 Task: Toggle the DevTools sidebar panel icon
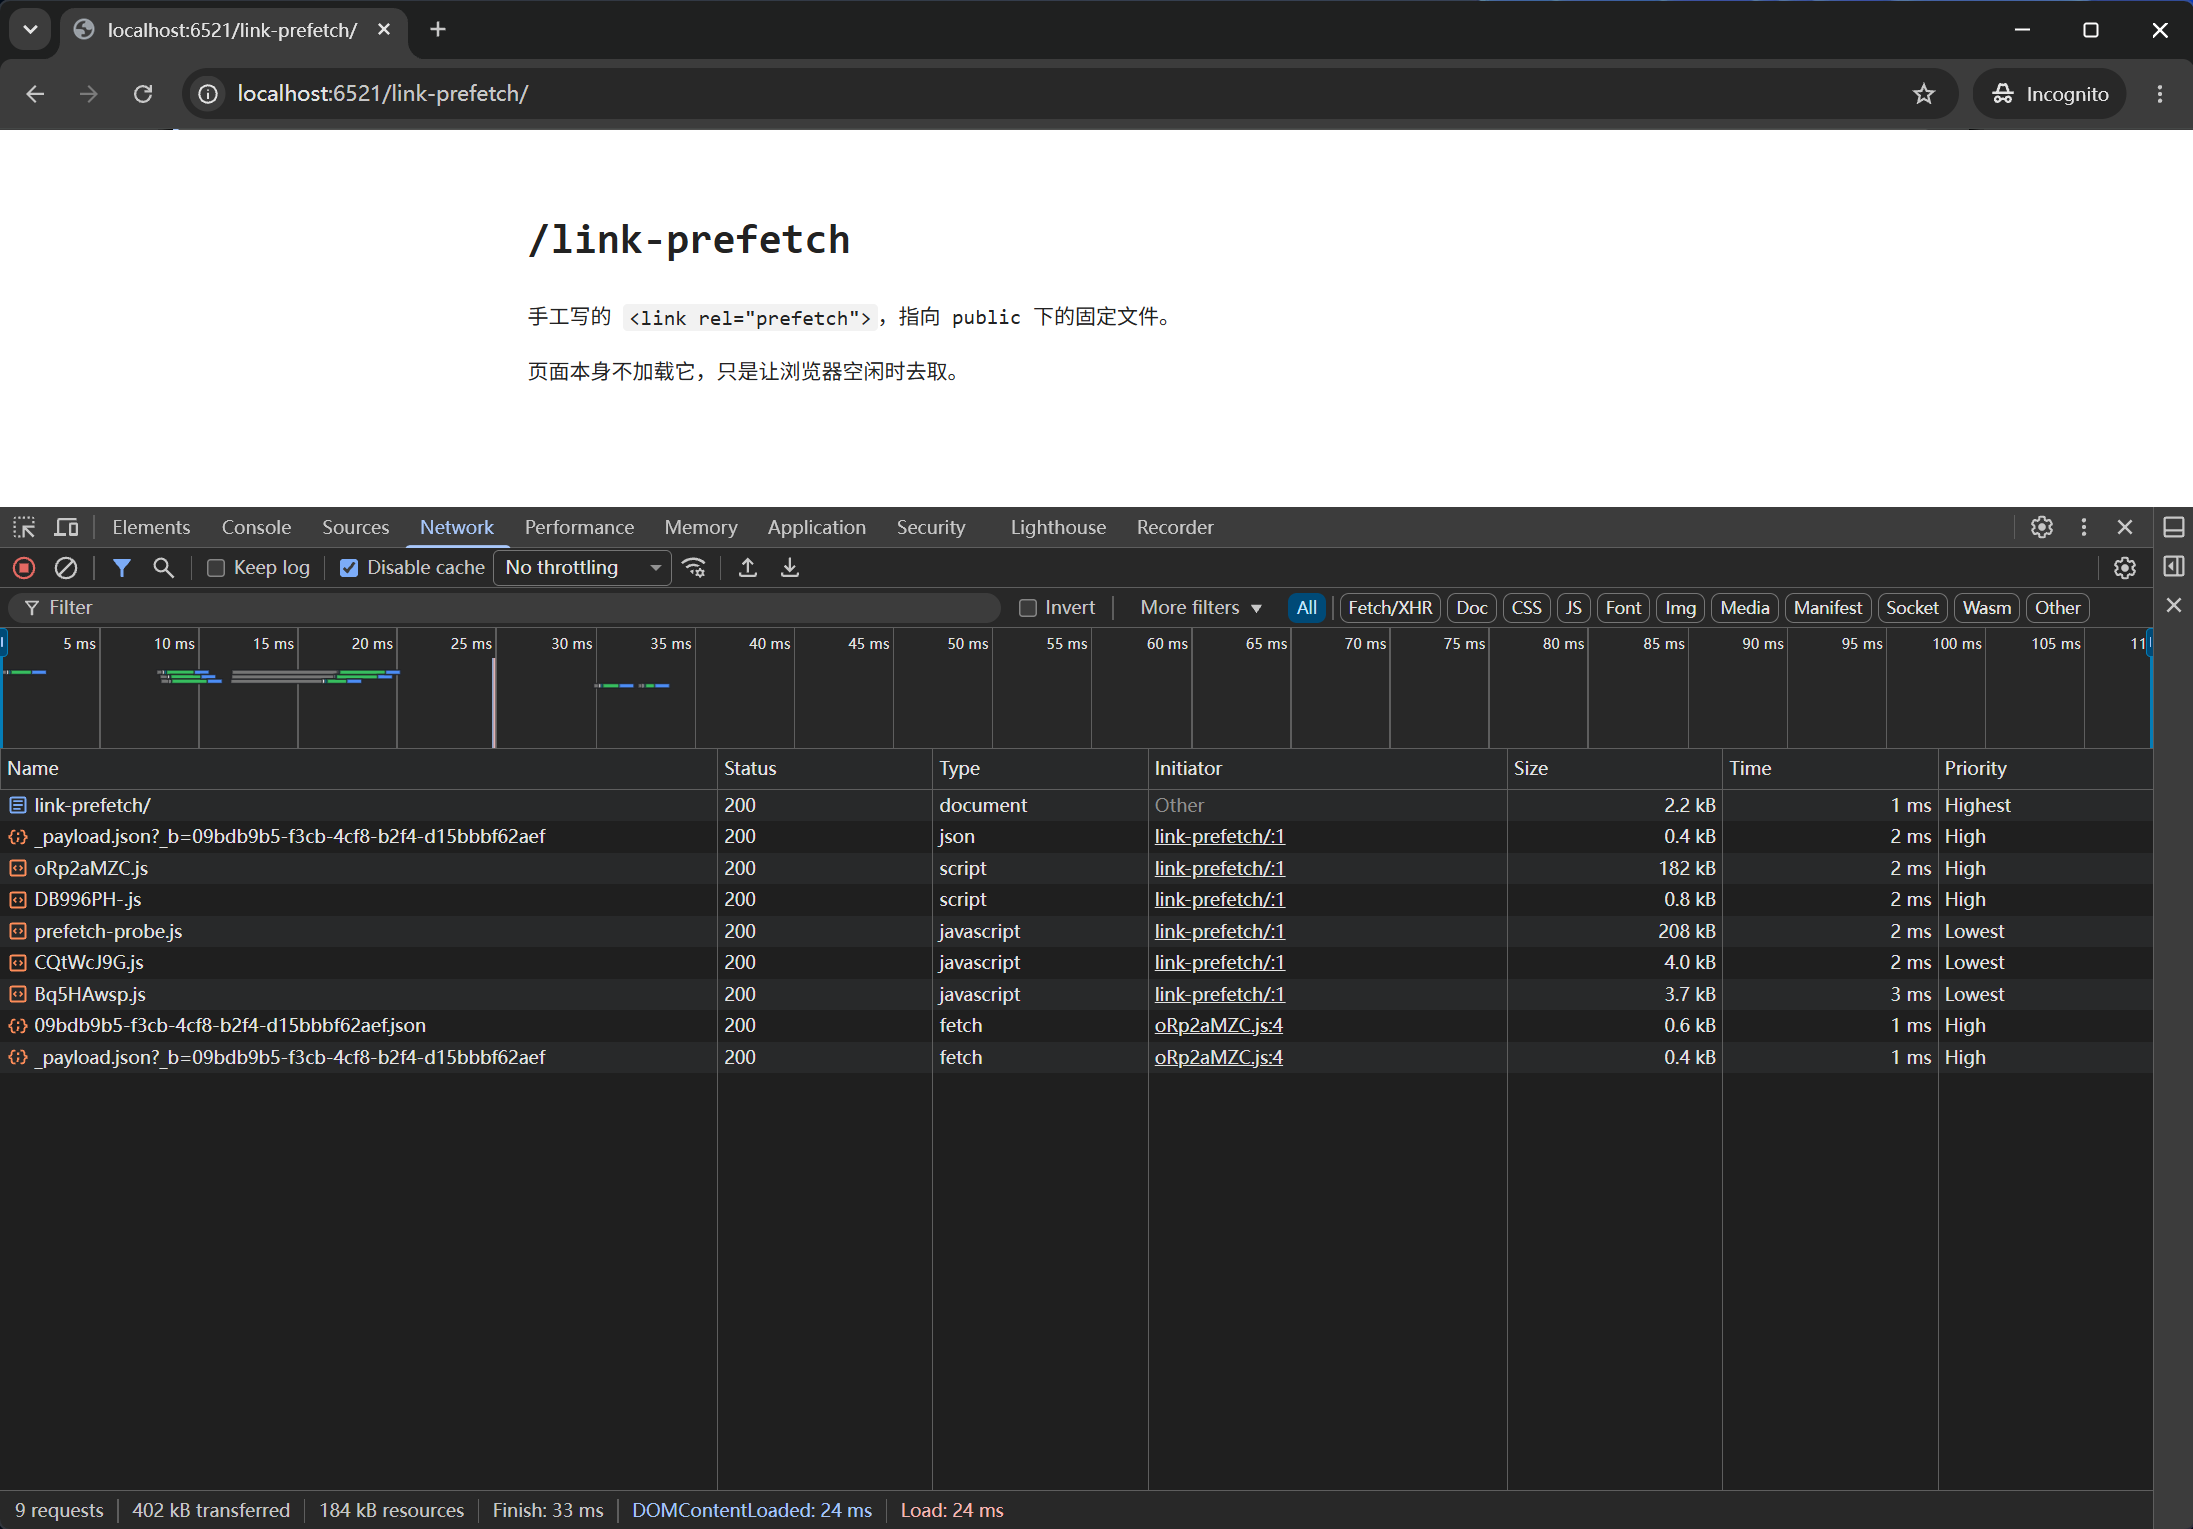tap(2174, 567)
